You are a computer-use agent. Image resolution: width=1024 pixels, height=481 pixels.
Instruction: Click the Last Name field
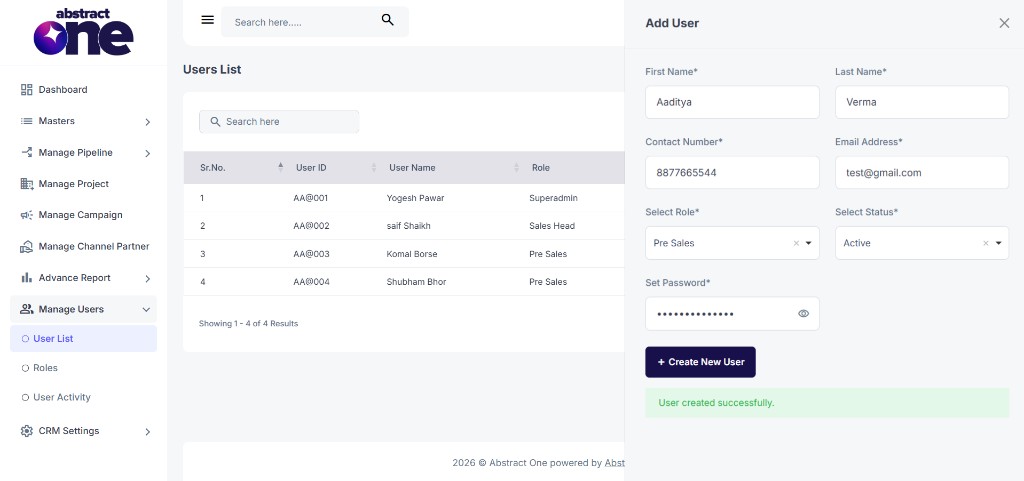(x=922, y=102)
